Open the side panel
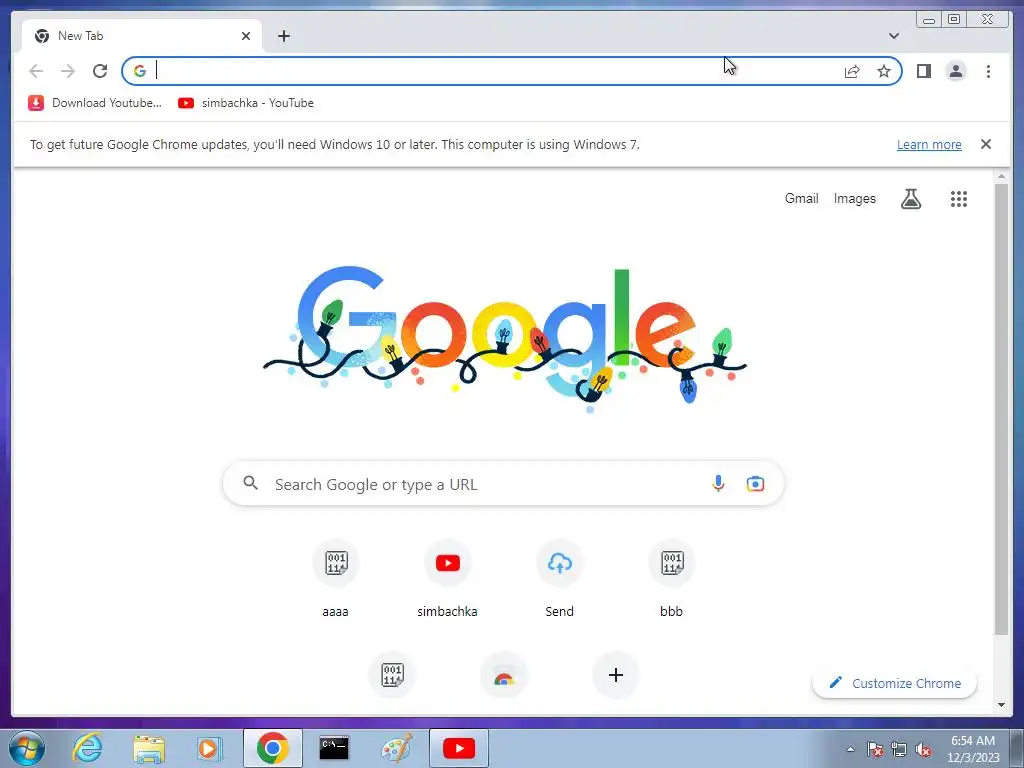The image size is (1024, 768). click(923, 71)
